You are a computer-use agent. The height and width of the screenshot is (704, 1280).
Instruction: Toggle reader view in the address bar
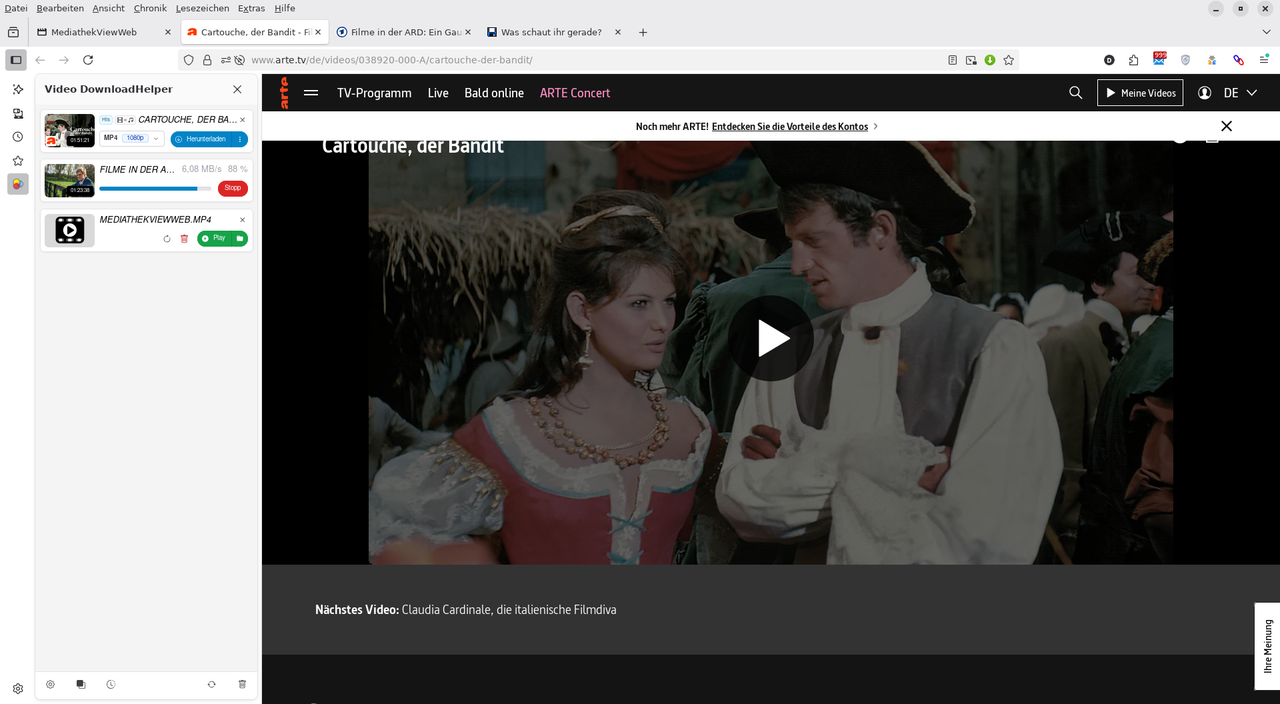pos(953,60)
